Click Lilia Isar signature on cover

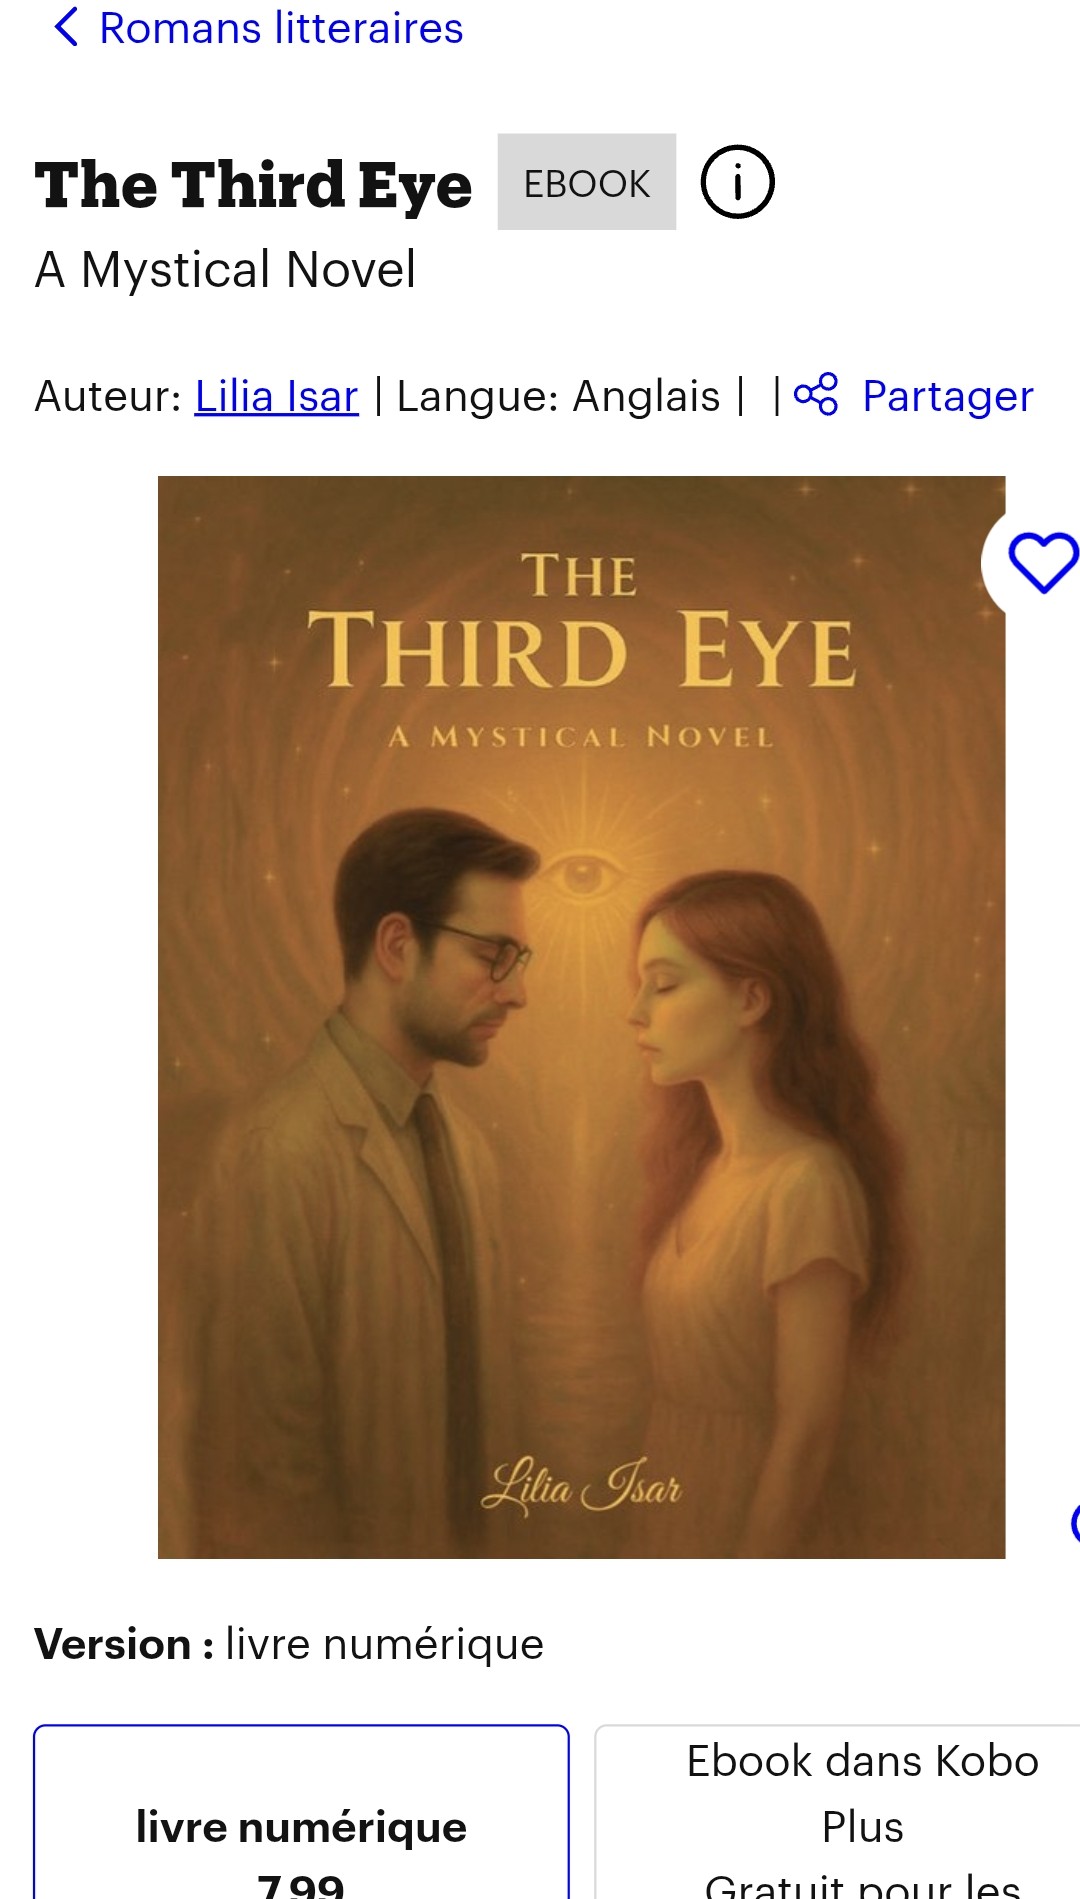(582, 1486)
